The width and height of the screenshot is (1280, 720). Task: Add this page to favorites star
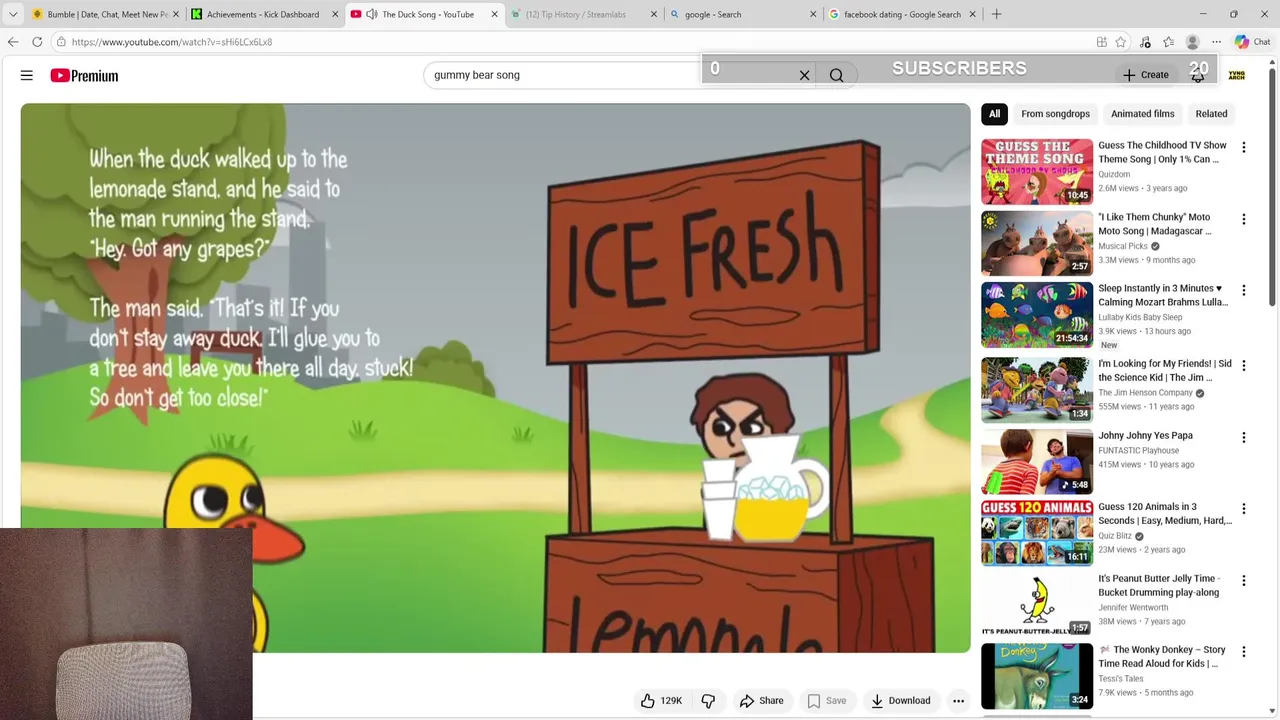point(1121,42)
